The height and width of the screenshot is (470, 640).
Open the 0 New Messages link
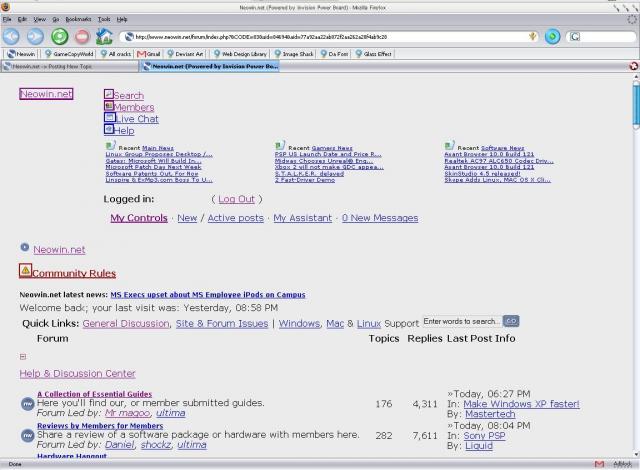click(380, 218)
